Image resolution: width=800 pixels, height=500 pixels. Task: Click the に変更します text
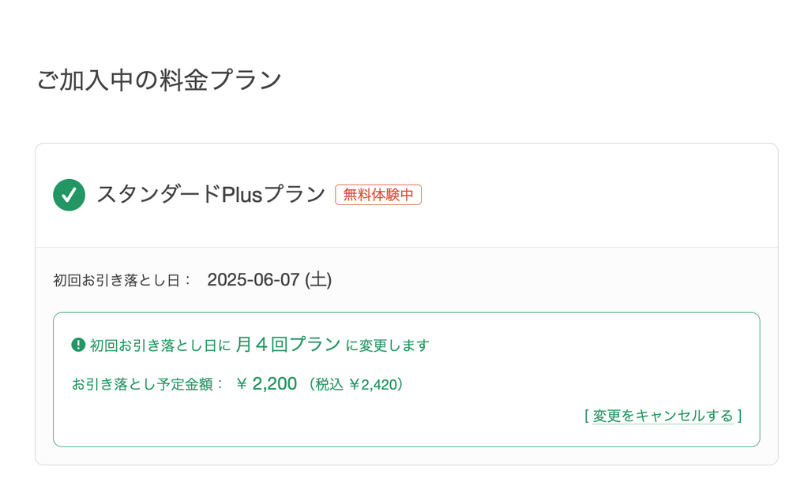[x=387, y=345]
